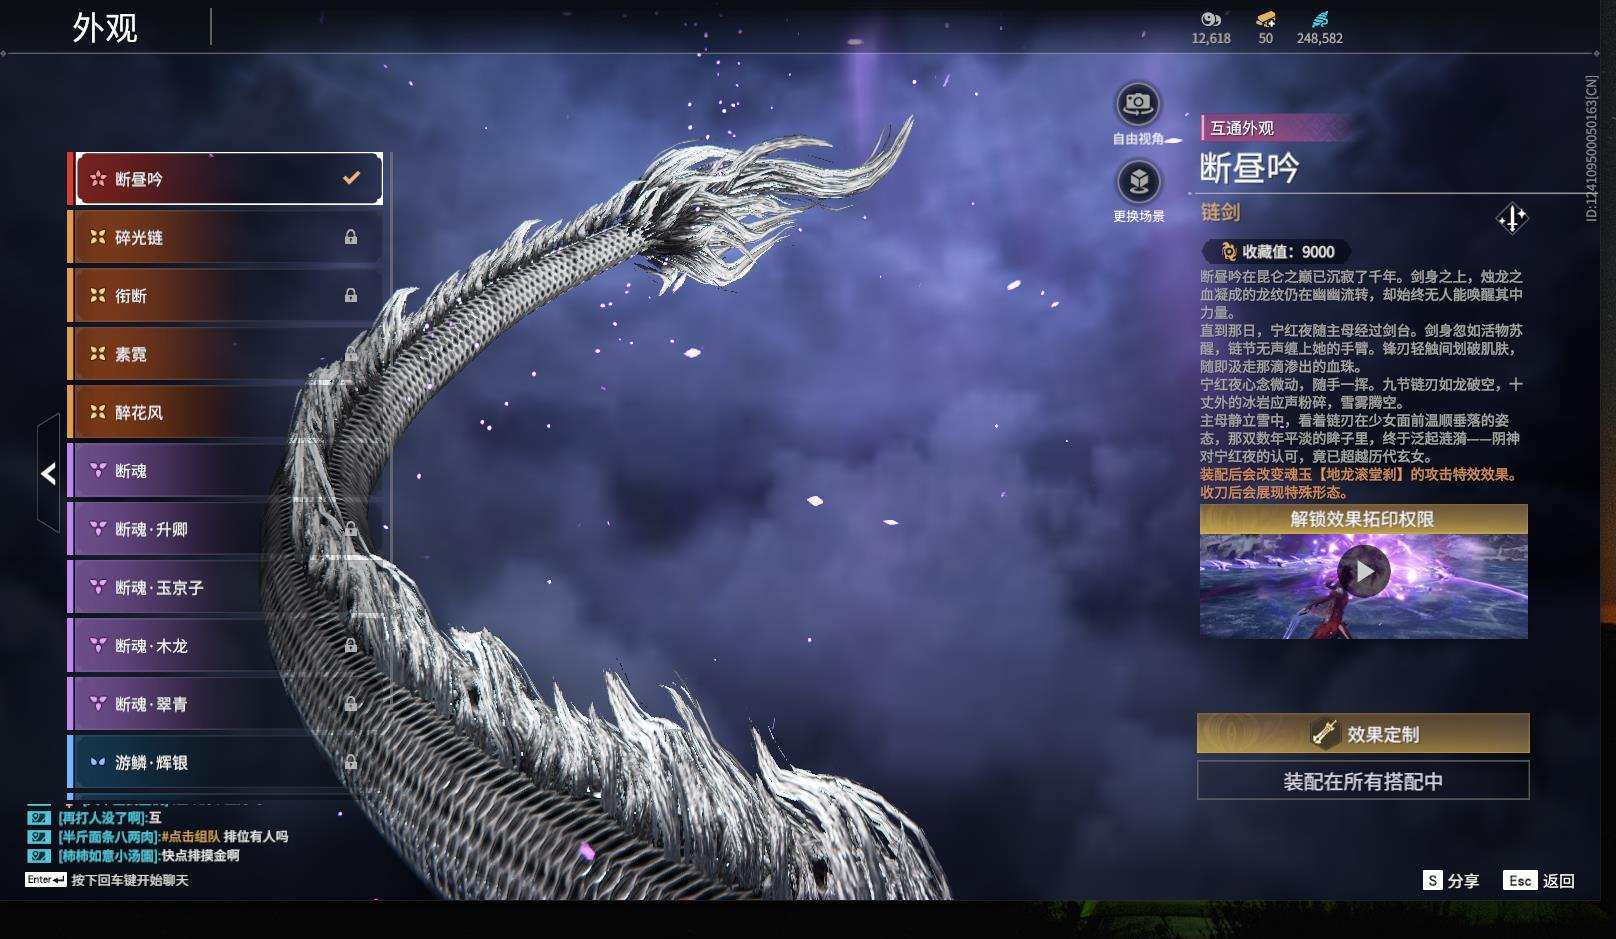Click the 互通外观 tag label

pos(1243,128)
